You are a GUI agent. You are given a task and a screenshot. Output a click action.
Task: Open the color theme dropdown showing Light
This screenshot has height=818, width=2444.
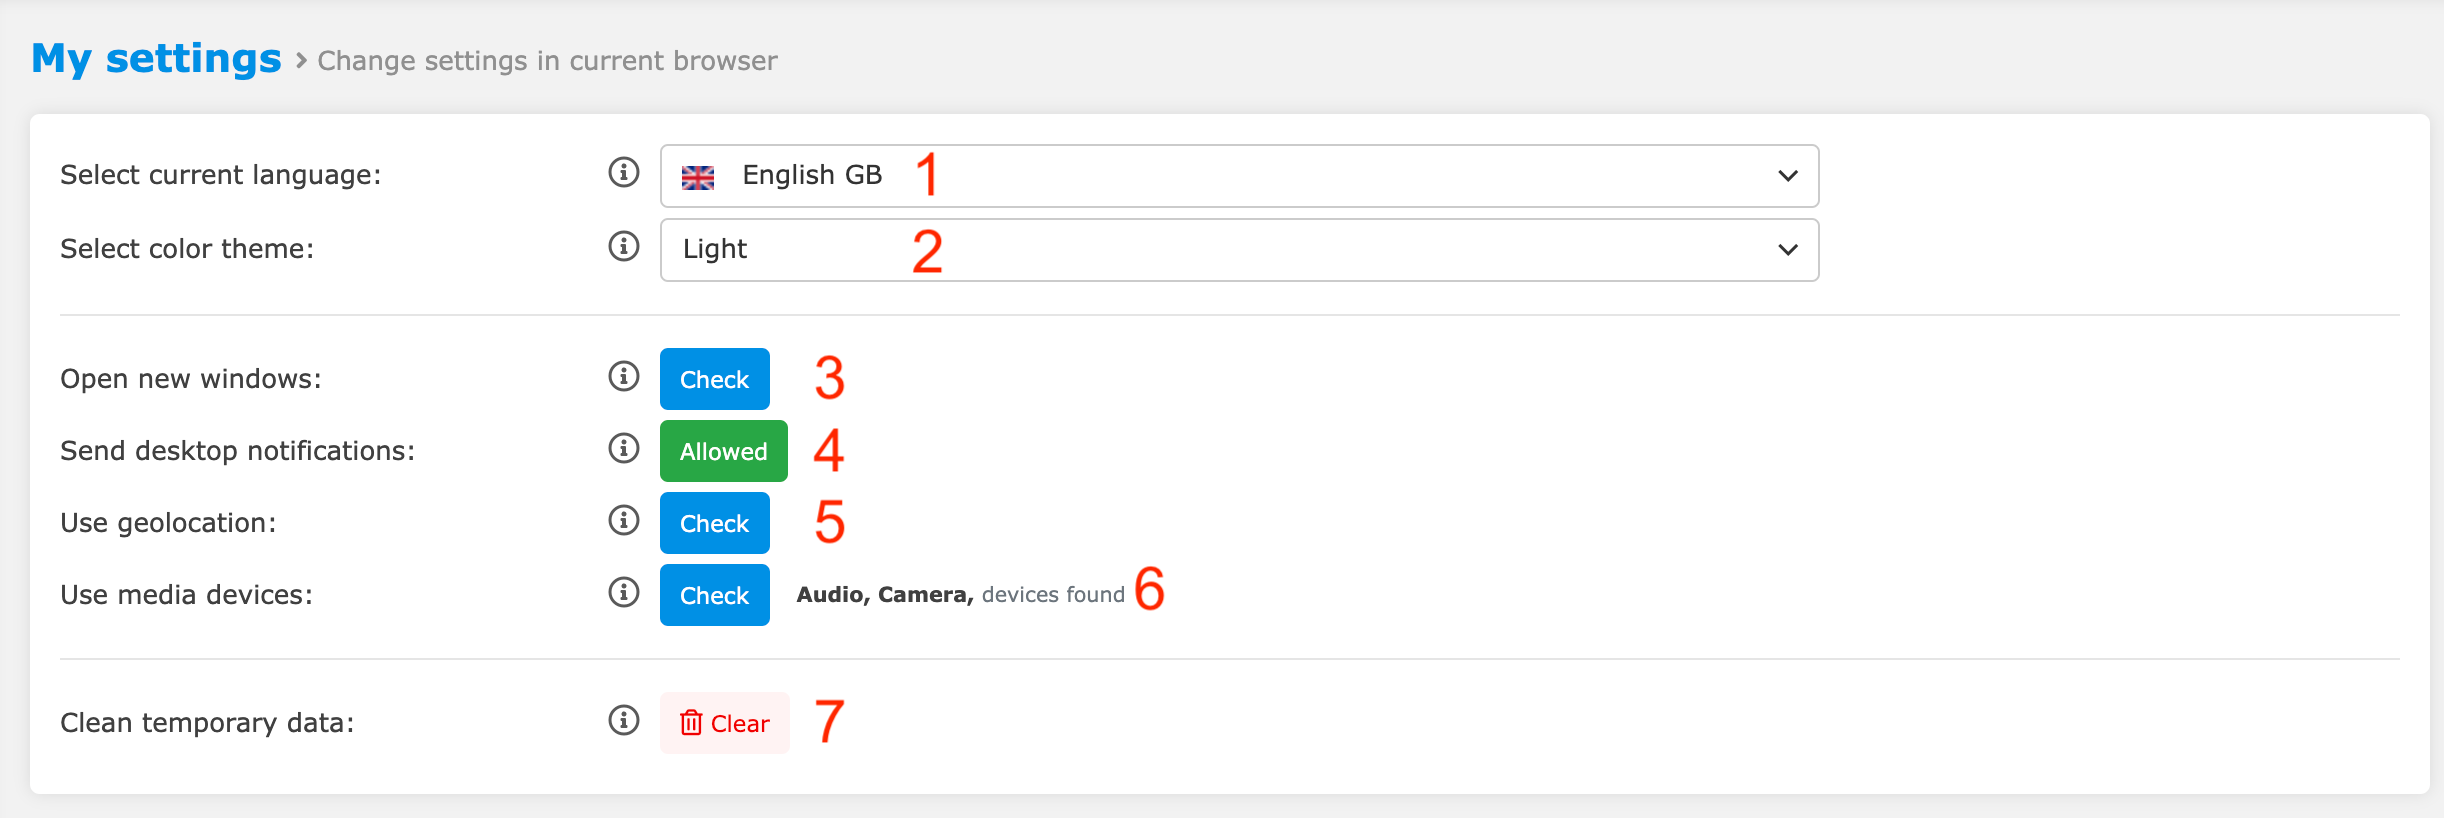(x=1240, y=249)
